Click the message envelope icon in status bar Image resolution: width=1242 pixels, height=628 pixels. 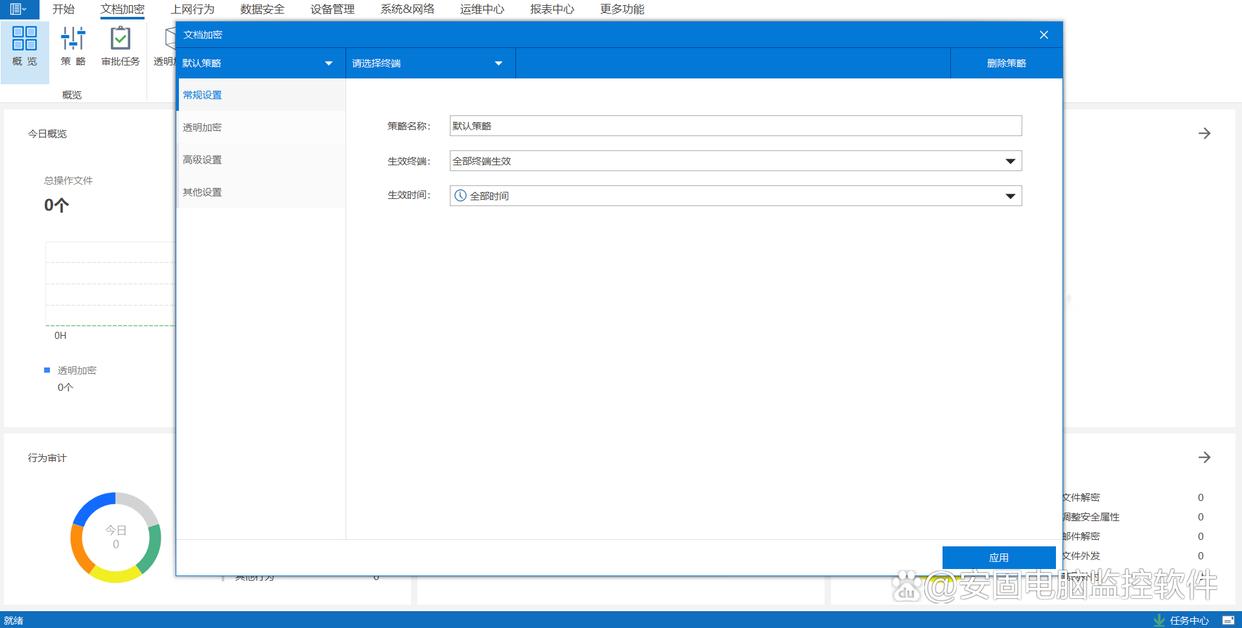(1228, 620)
